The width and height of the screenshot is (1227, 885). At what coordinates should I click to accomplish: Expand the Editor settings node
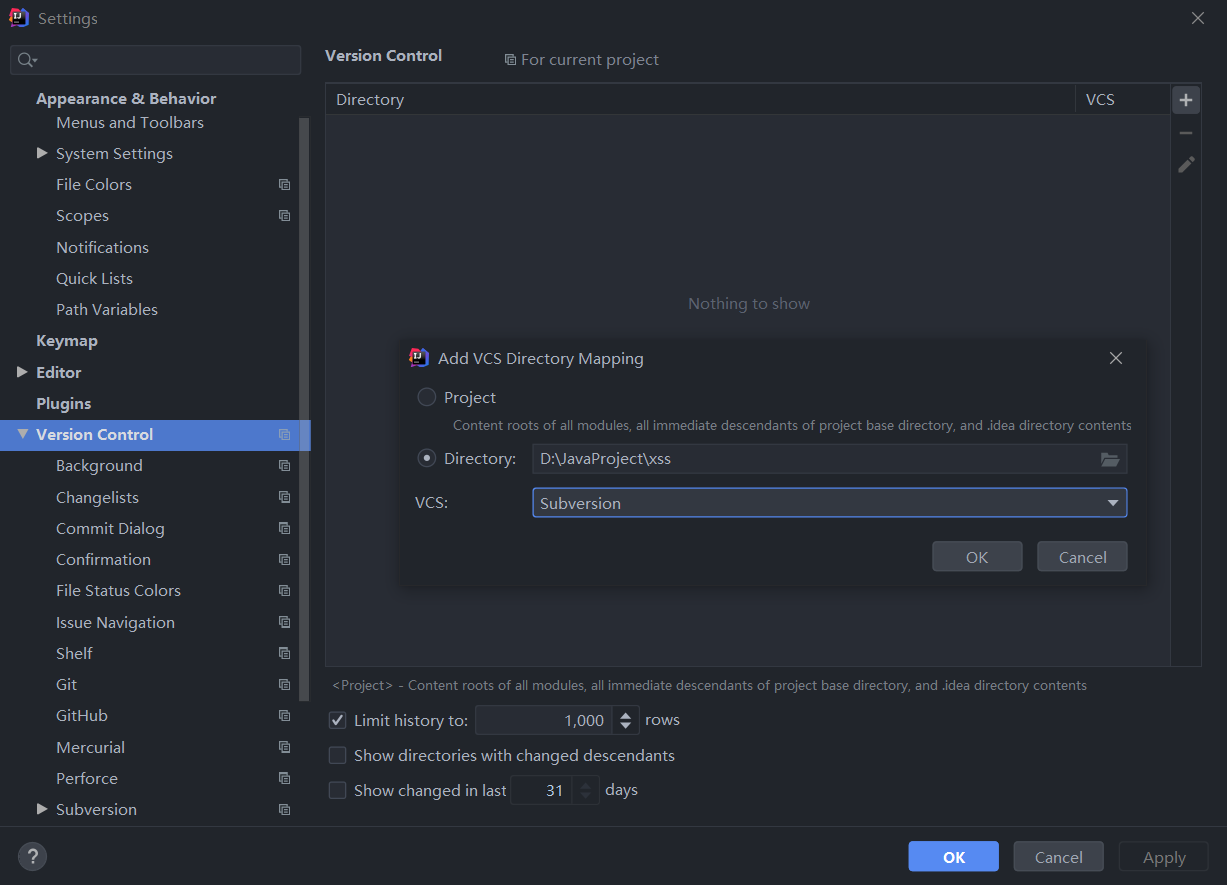[22, 372]
